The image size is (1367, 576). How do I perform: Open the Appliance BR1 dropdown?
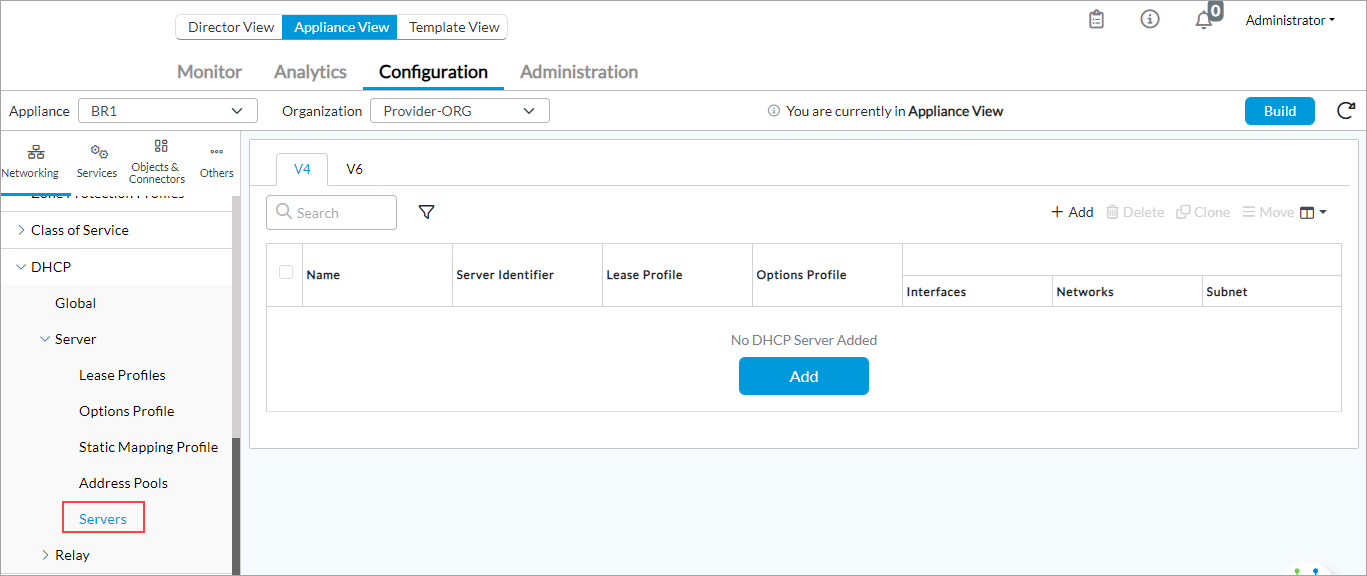coord(167,111)
